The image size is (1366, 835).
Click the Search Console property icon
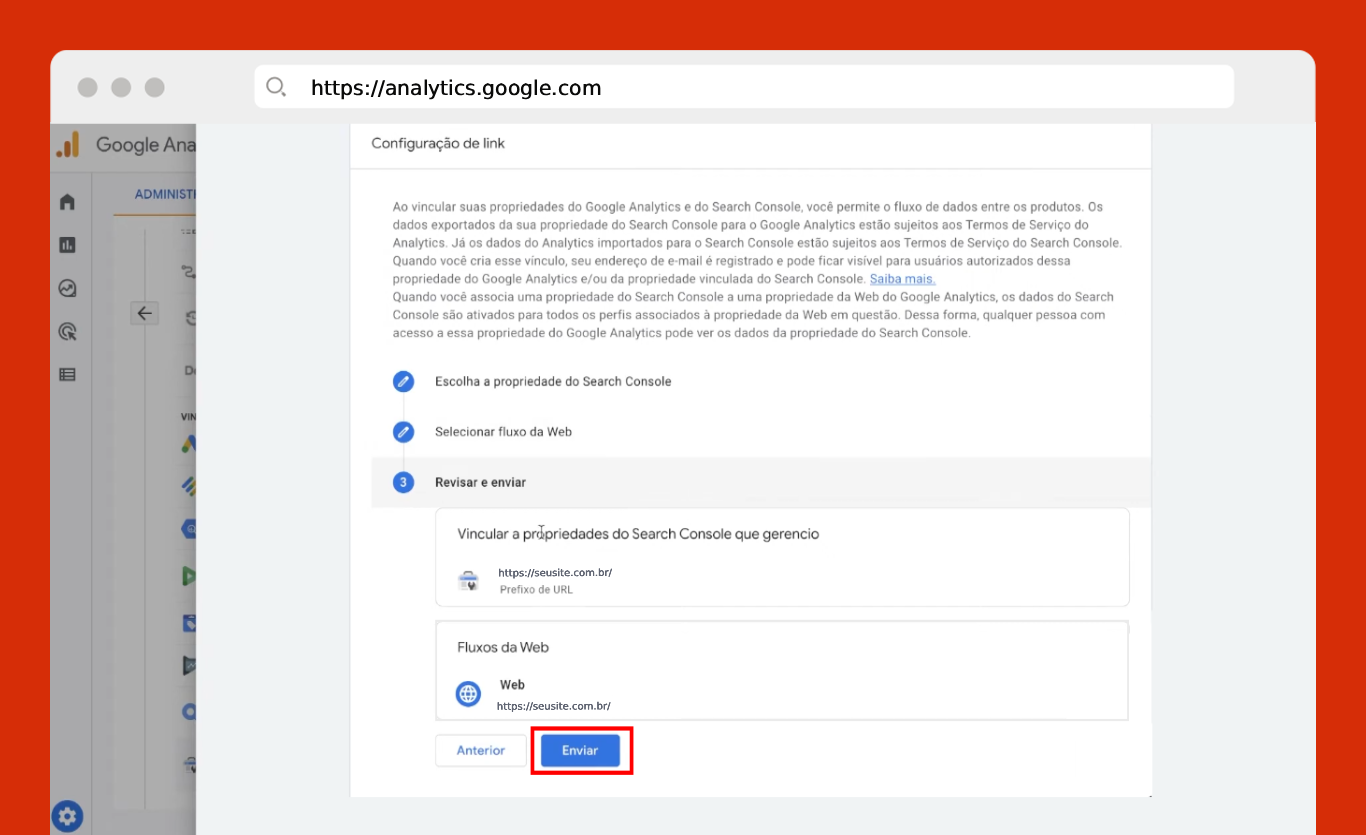coord(468,581)
